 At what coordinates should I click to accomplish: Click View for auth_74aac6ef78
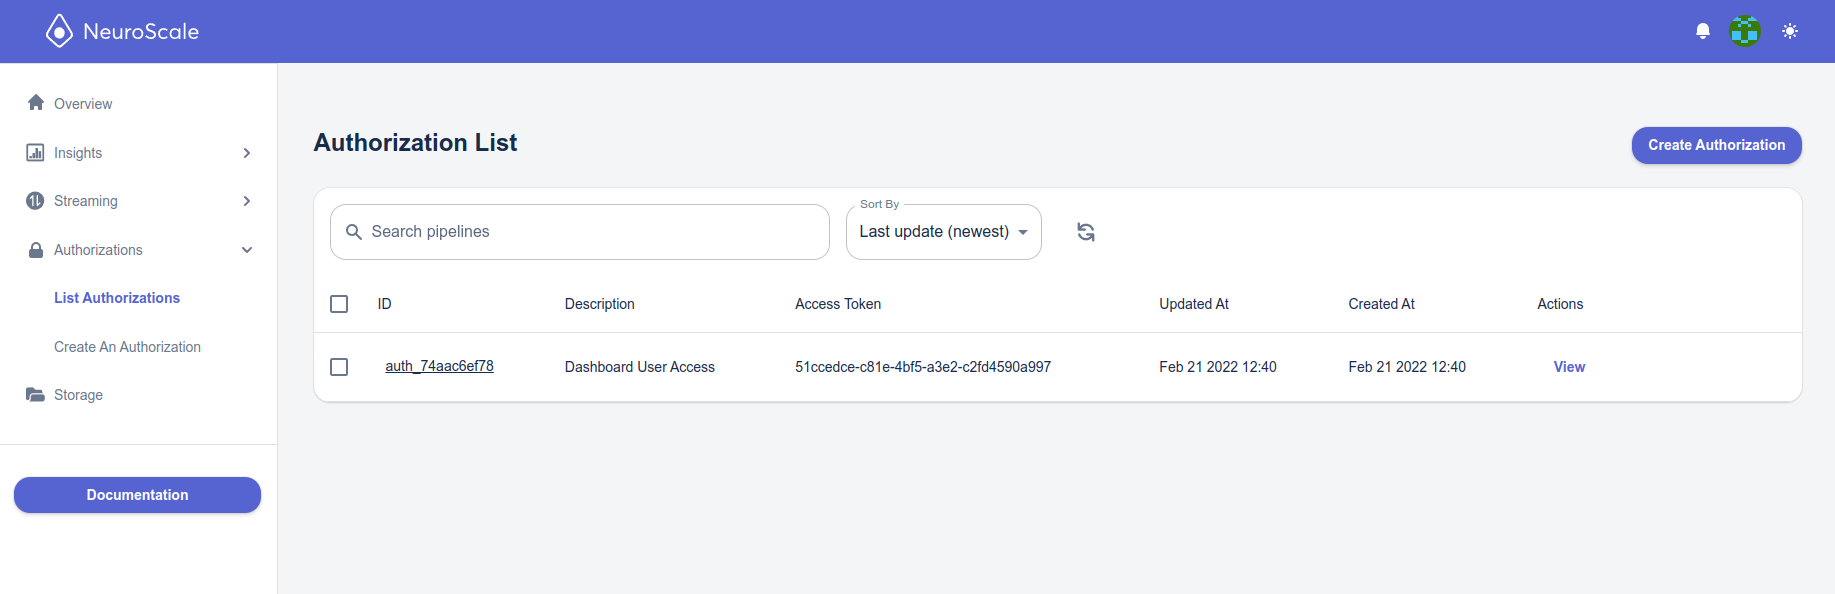[x=1569, y=367]
